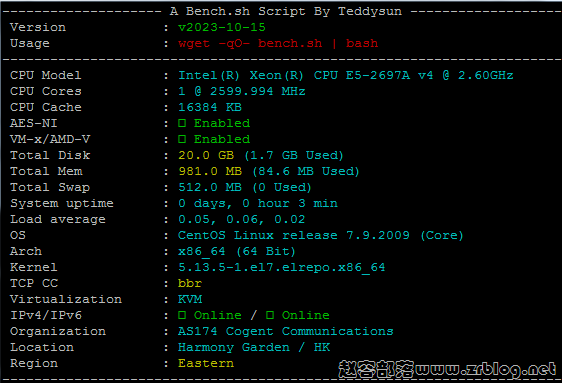The width and height of the screenshot is (562, 383).
Task: Click the header text 'A Bench.sh Script By Teddysun'
Action: pyautogui.click(x=286, y=11)
